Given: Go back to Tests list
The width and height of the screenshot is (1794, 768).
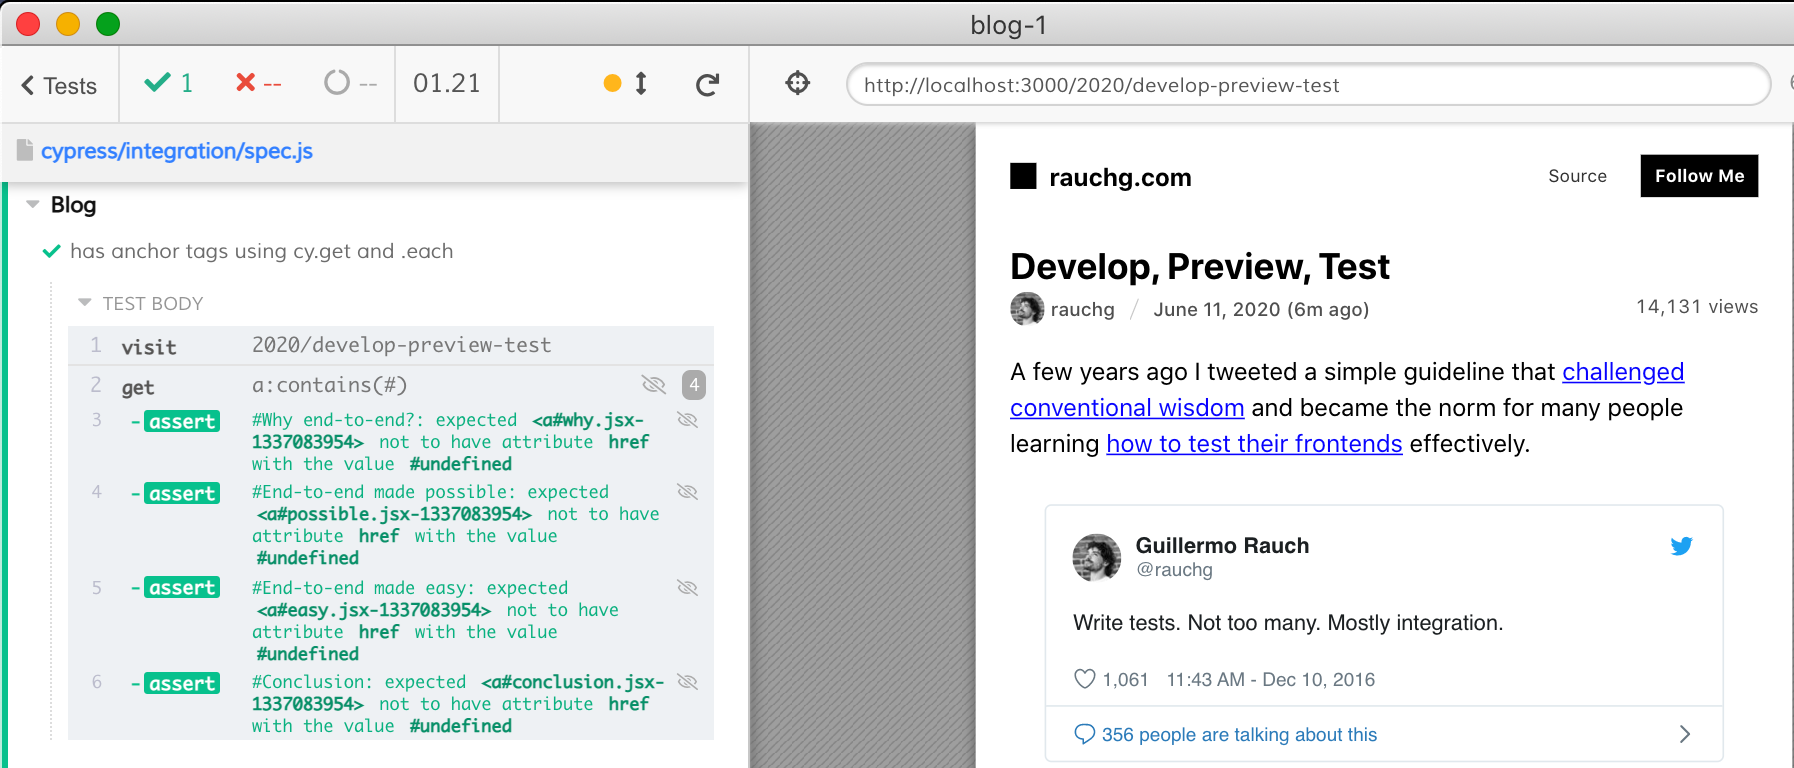Looking at the screenshot, I should pos(59,86).
